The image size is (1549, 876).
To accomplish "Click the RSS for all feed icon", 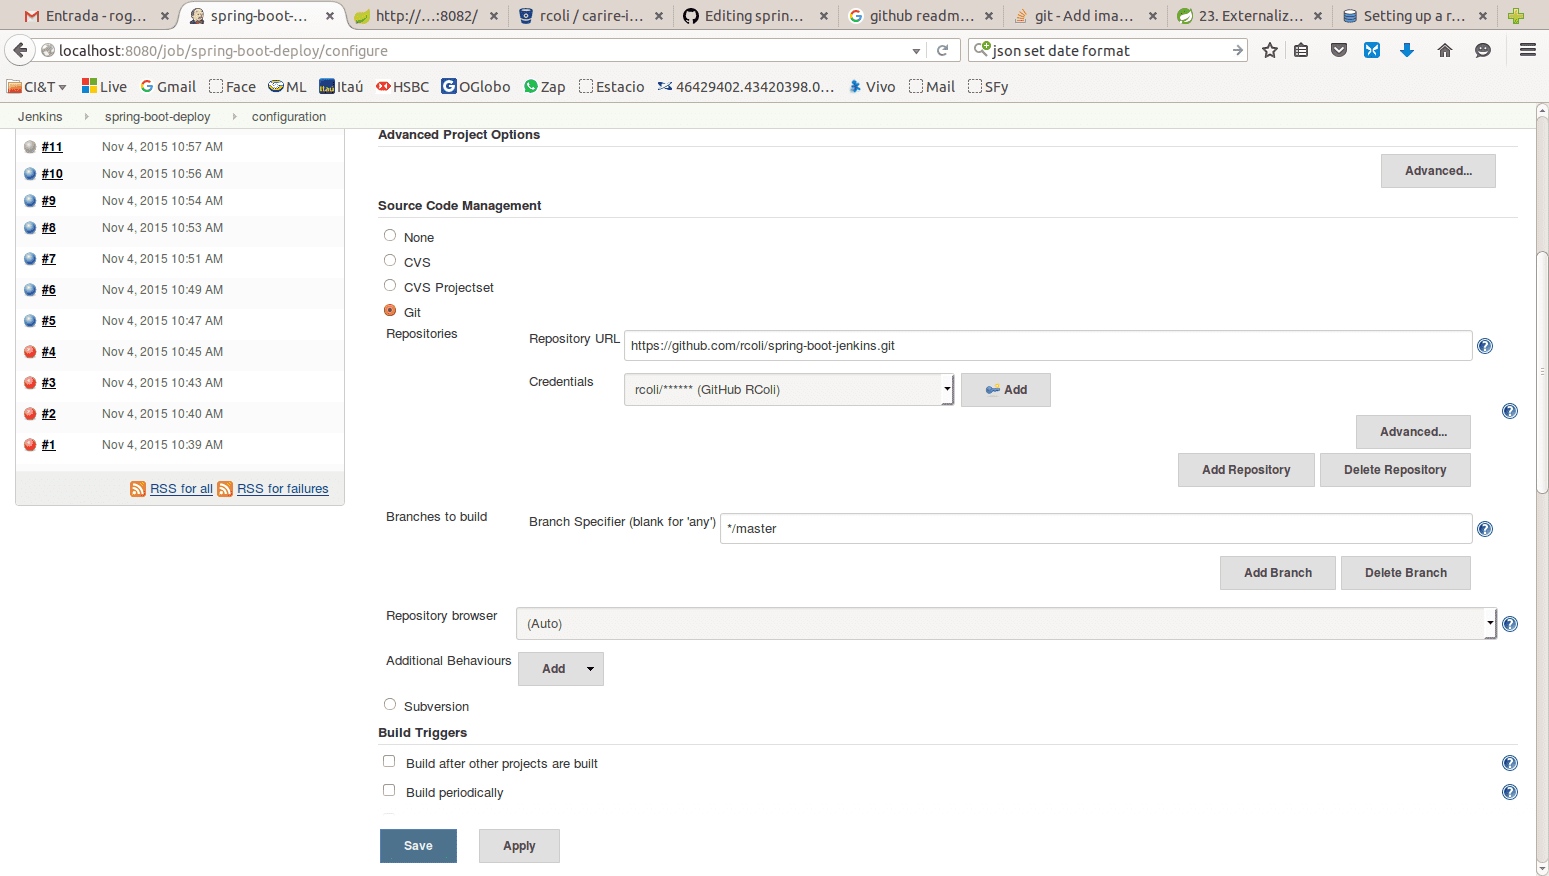I will point(138,489).
